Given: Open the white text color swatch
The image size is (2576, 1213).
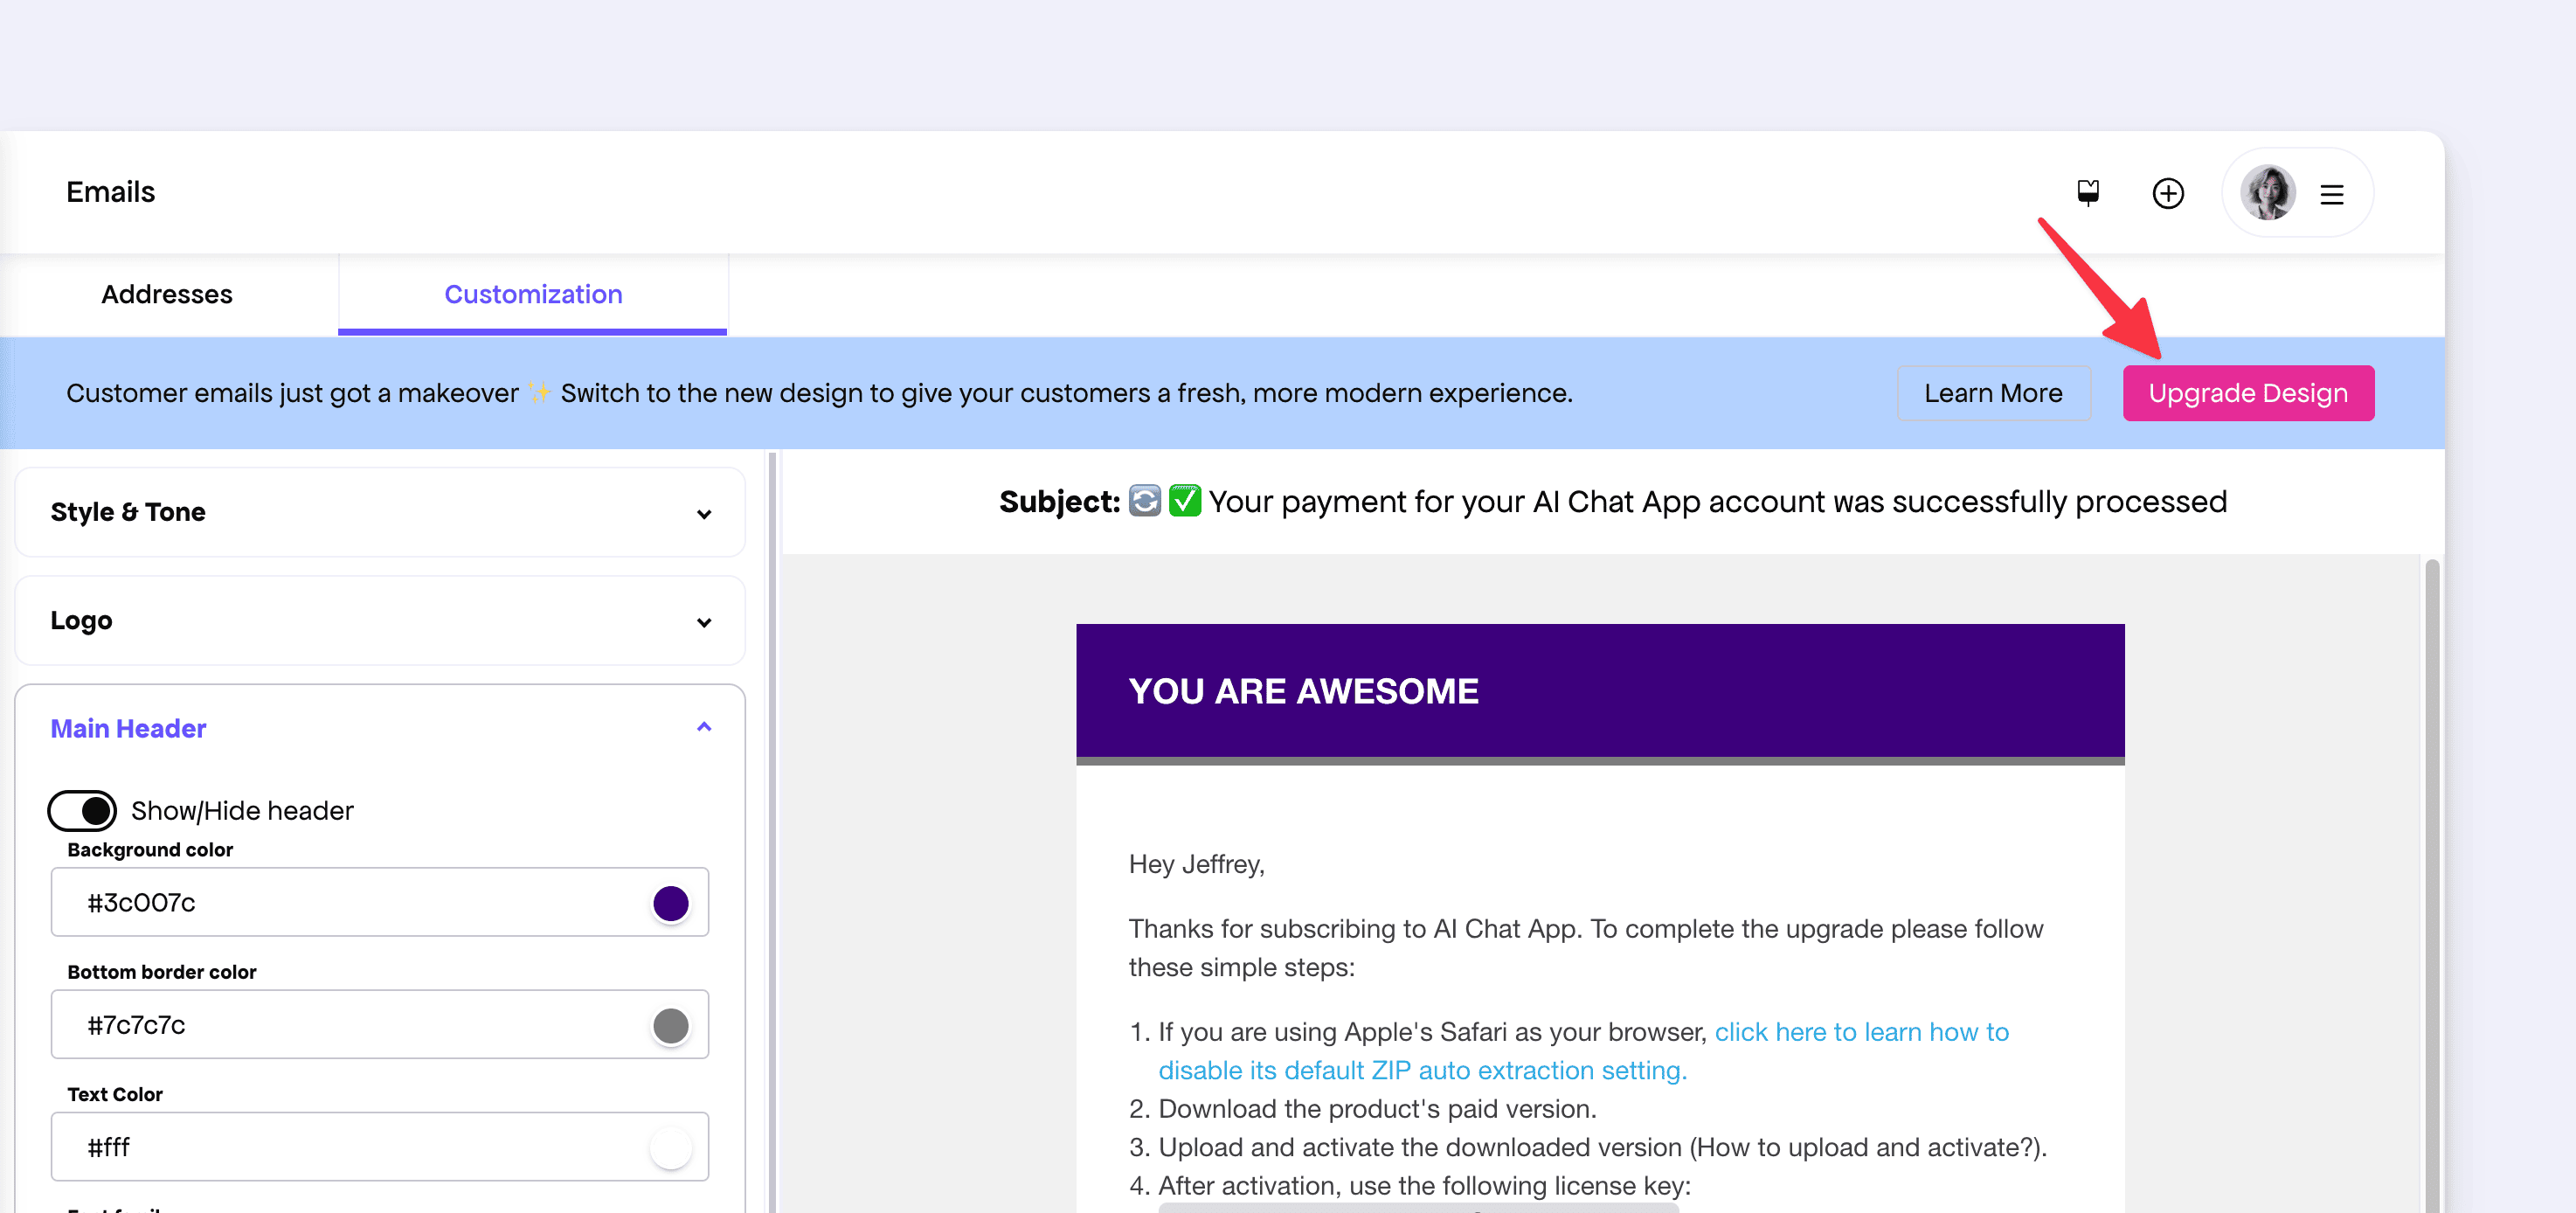Looking at the screenshot, I should 670,1147.
